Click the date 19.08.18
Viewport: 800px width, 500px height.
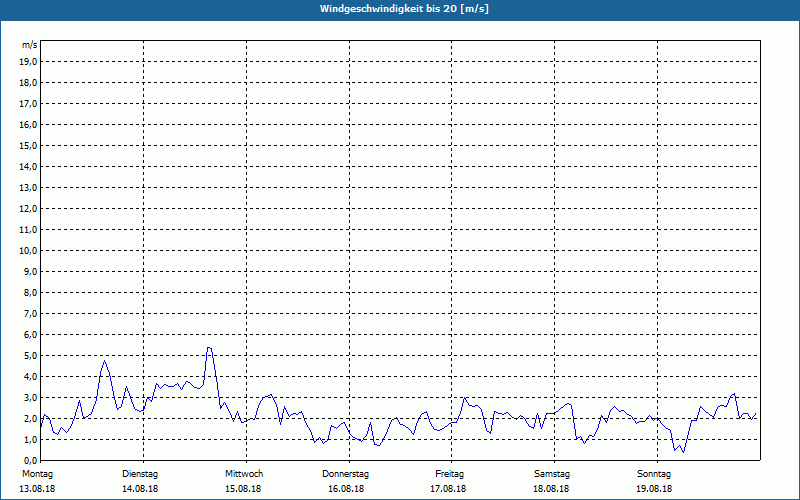tap(654, 489)
